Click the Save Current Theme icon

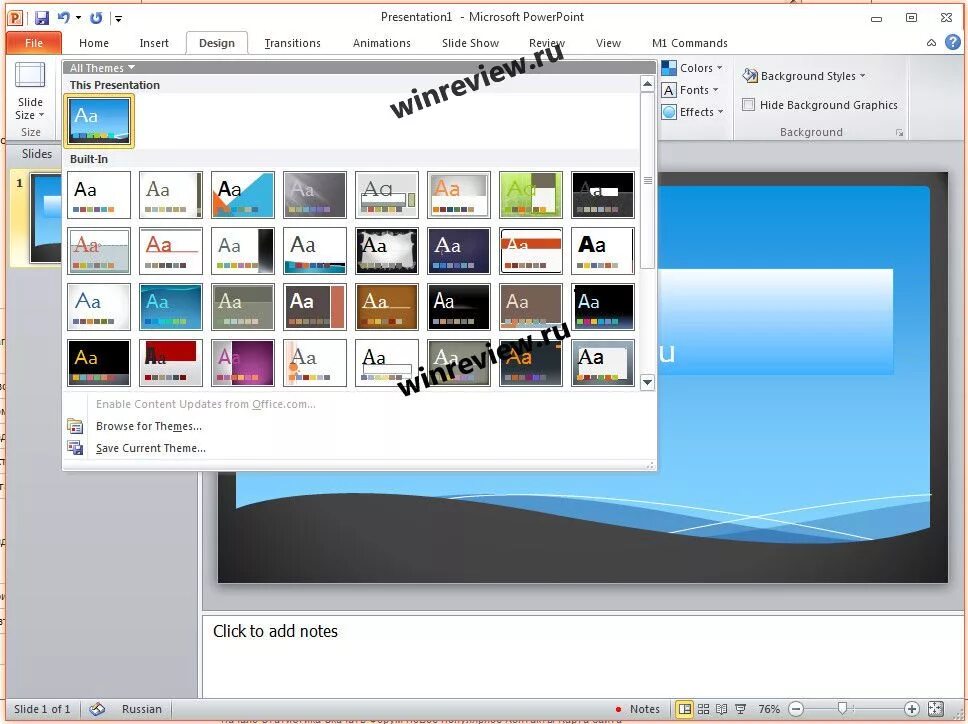pos(75,448)
